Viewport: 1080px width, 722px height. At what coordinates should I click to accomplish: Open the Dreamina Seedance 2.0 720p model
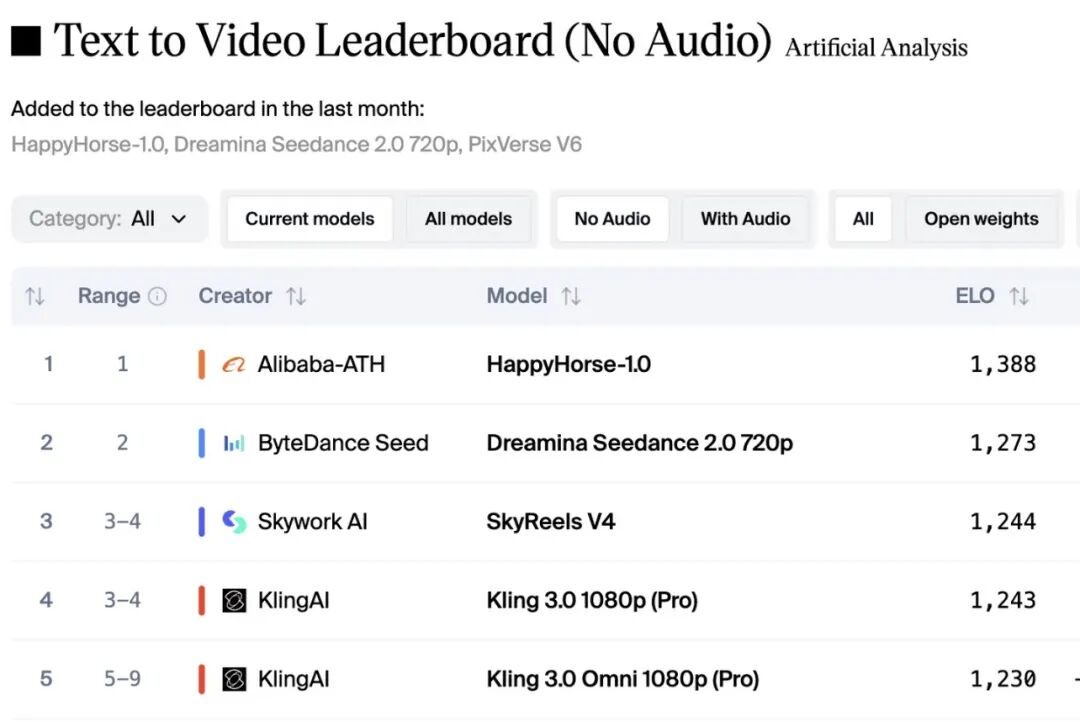point(639,443)
